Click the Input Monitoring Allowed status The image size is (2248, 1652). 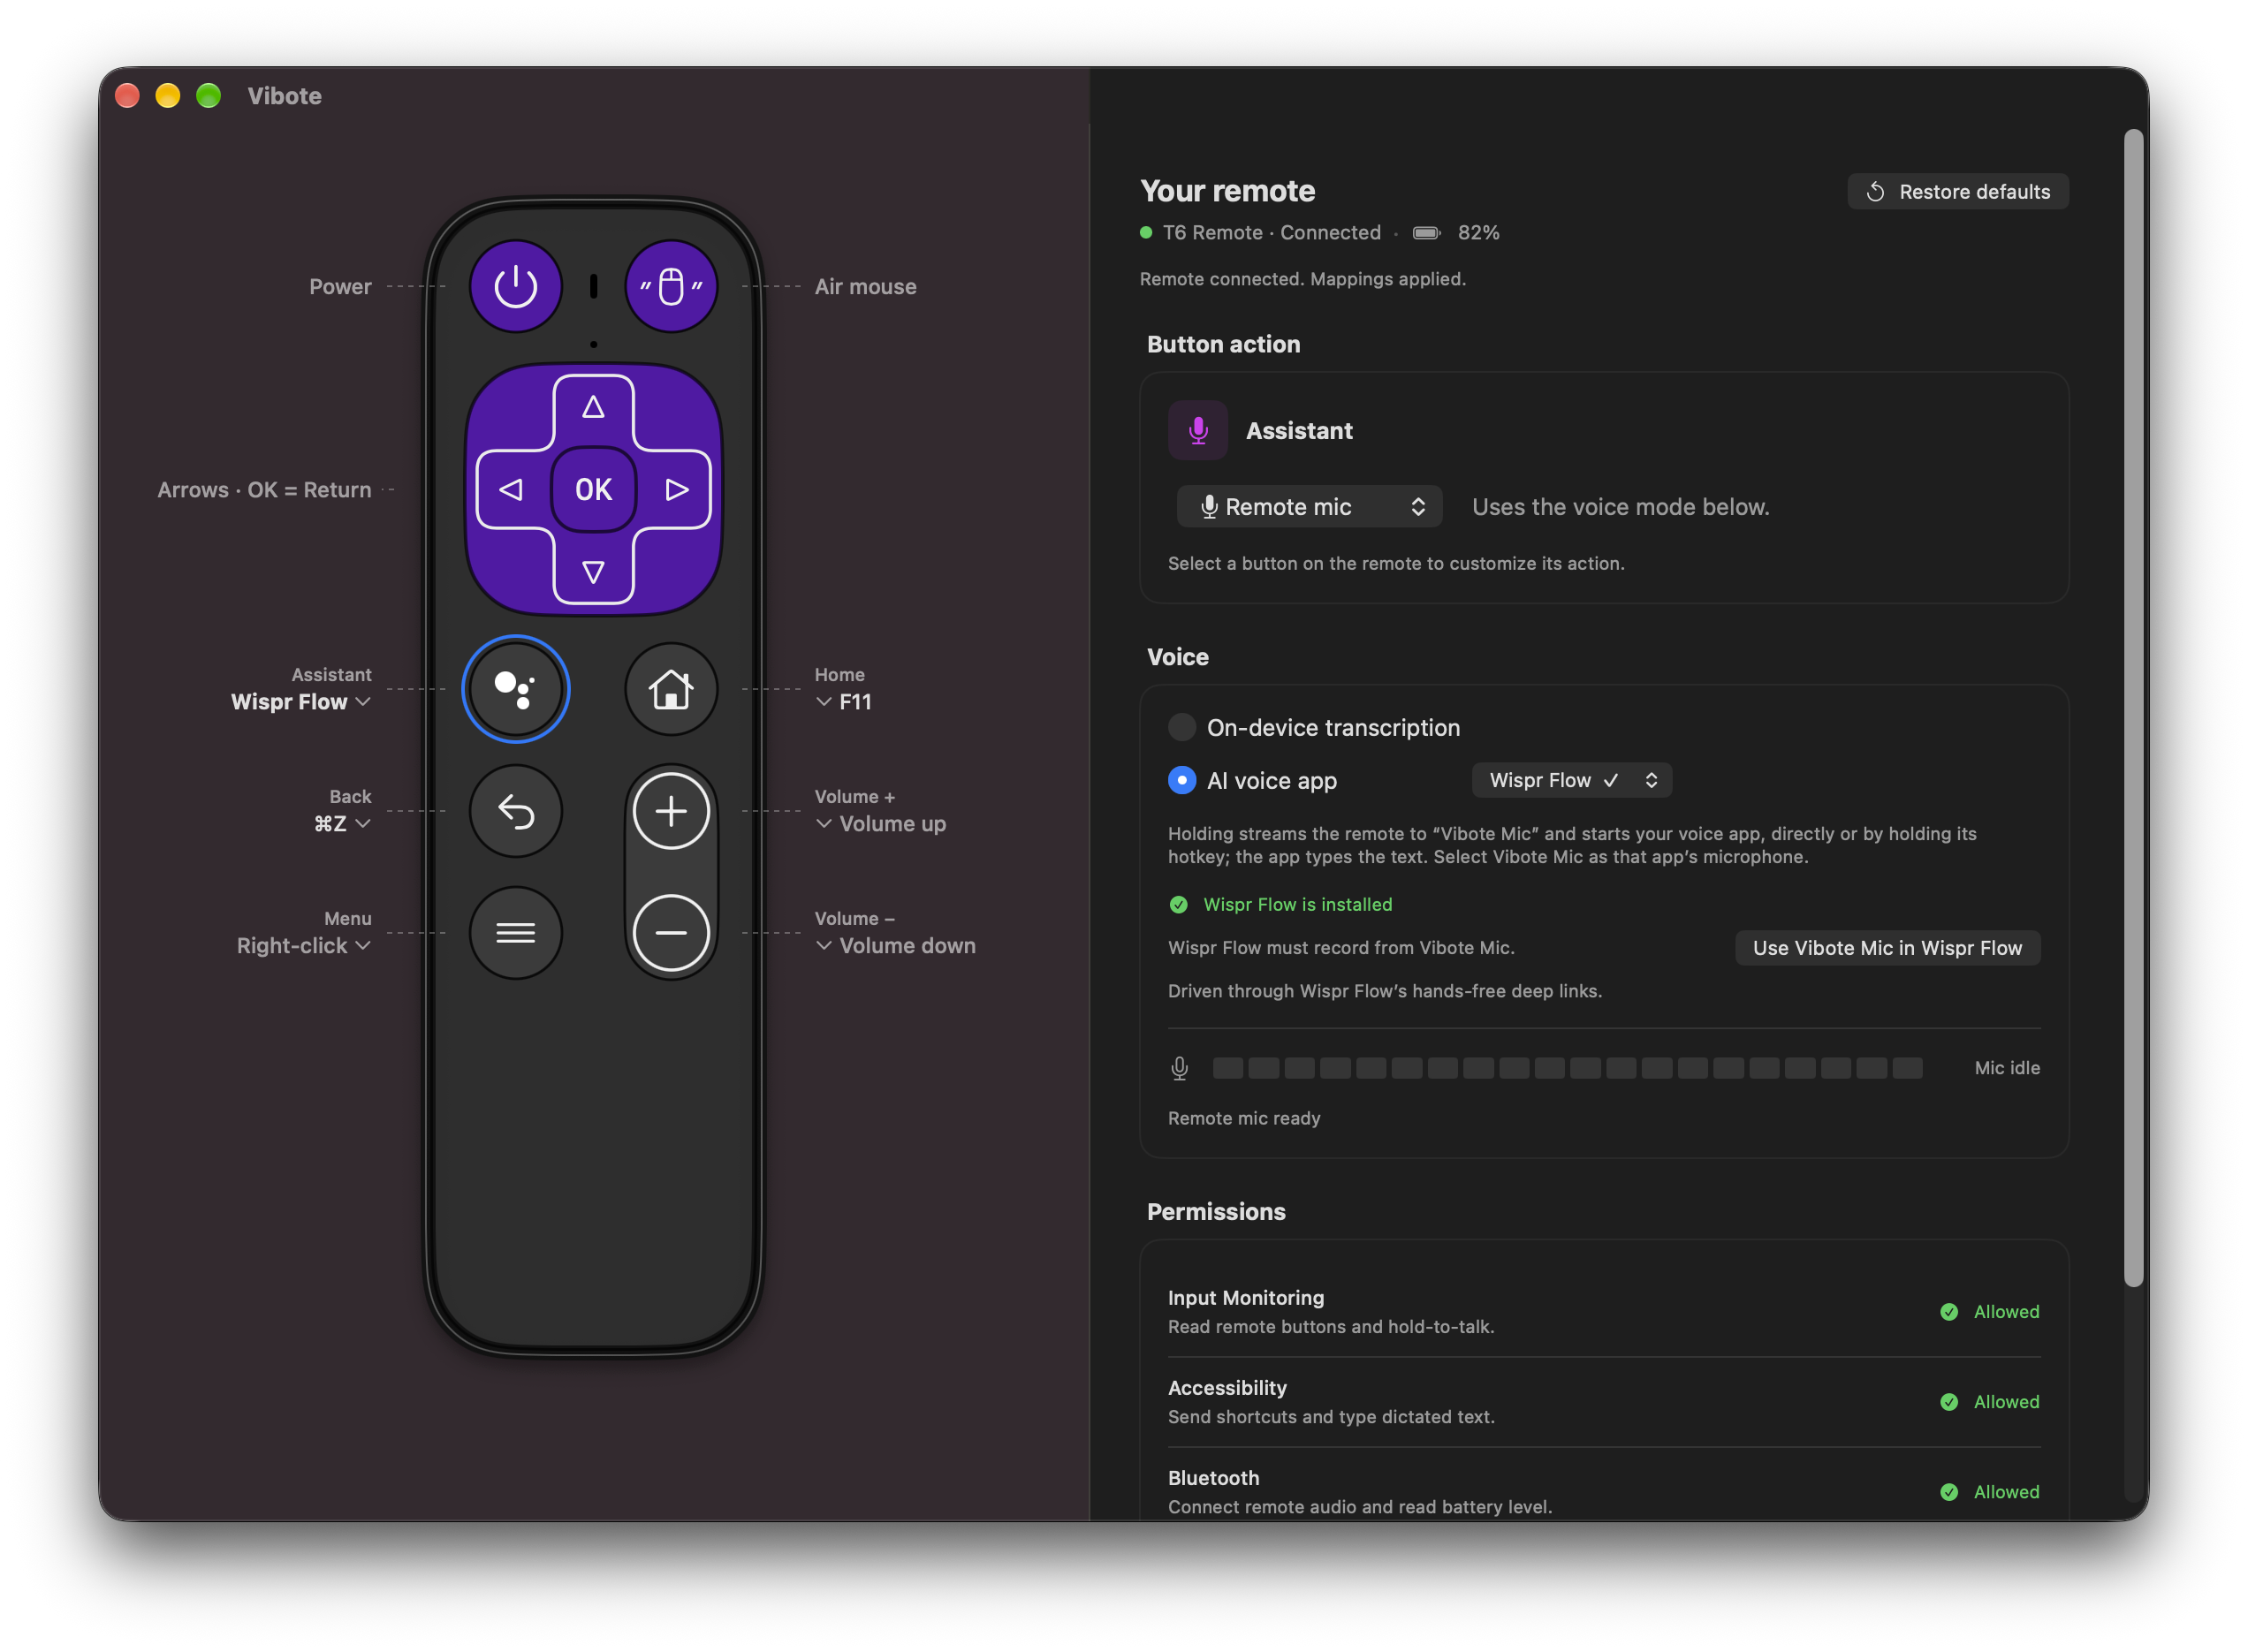pyautogui.click(x=1990, y=1312)
